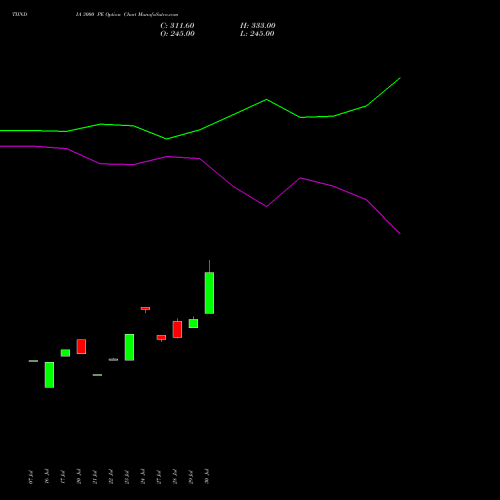Select the green 29 Jul candlestick
This screenshot has width=500, height=500.
click(193, 323)
